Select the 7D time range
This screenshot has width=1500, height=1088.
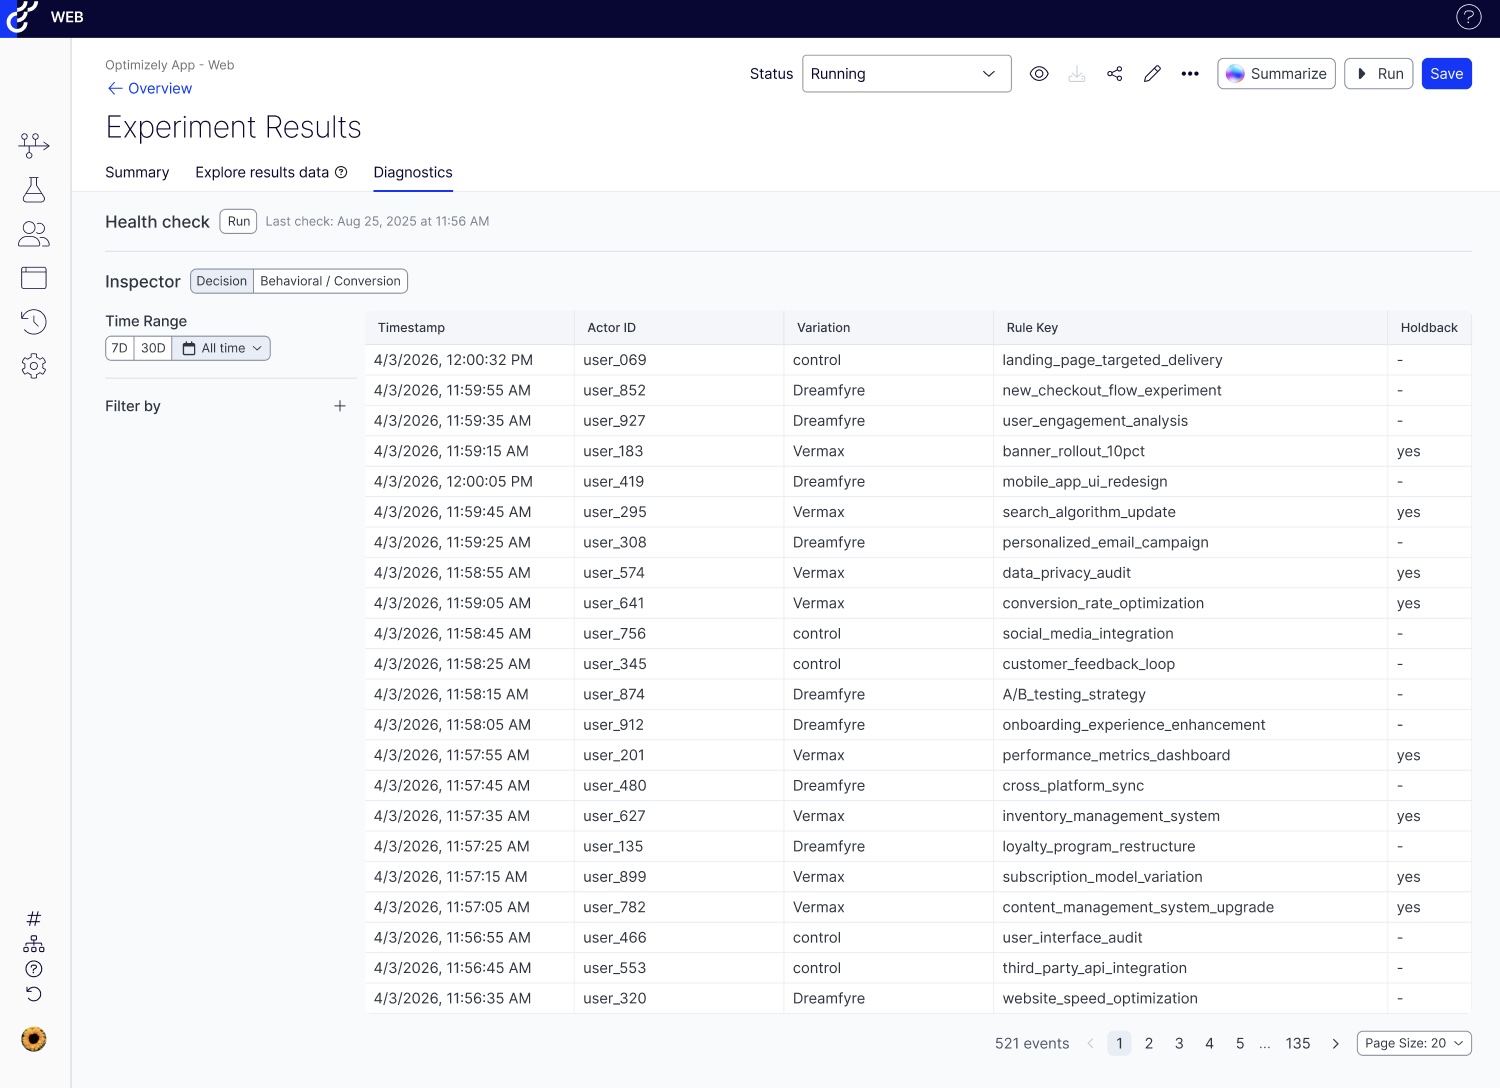[x=119, y=348]
